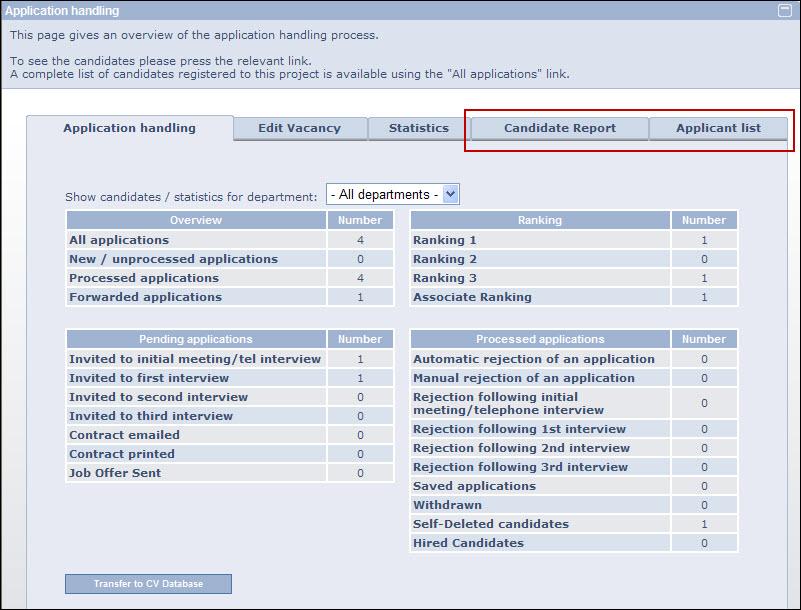Open the Processed applications link in Overview
Image resolution: width=801 pixels, height=610 pixels.
coord(144,278)
